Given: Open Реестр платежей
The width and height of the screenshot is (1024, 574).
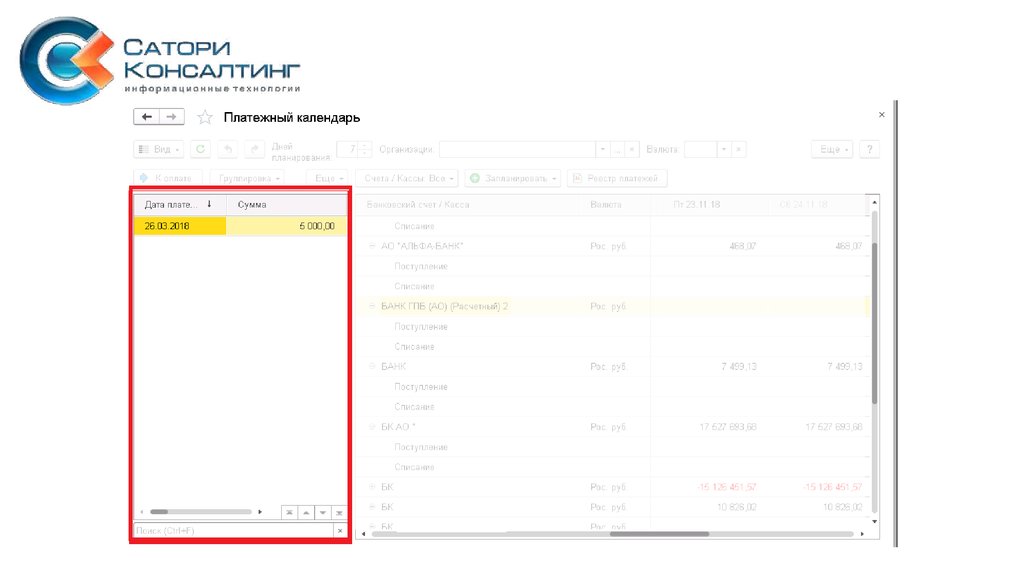Looking at the screenshot, I should coord(616,178).
